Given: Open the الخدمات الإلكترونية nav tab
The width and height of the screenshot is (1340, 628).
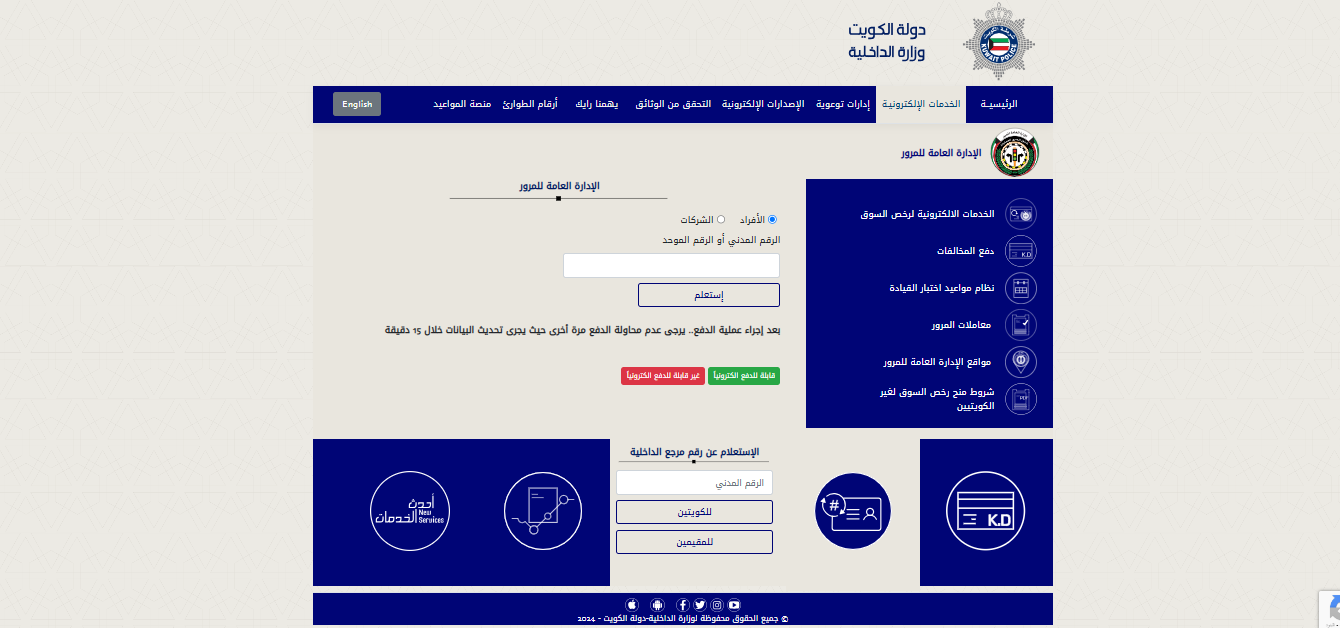Looking at the screenshot, I should point(921,105).
